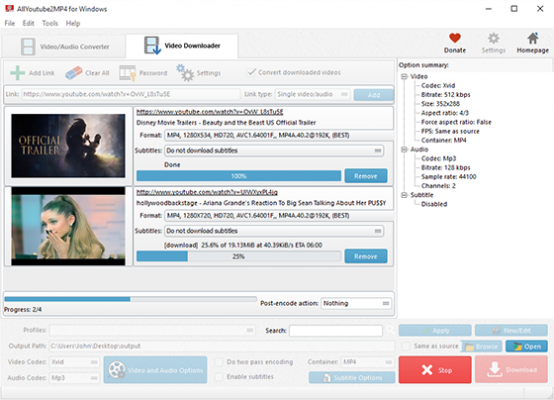Click the Search input field
554x400 pixels.
(x=336, y=330)
